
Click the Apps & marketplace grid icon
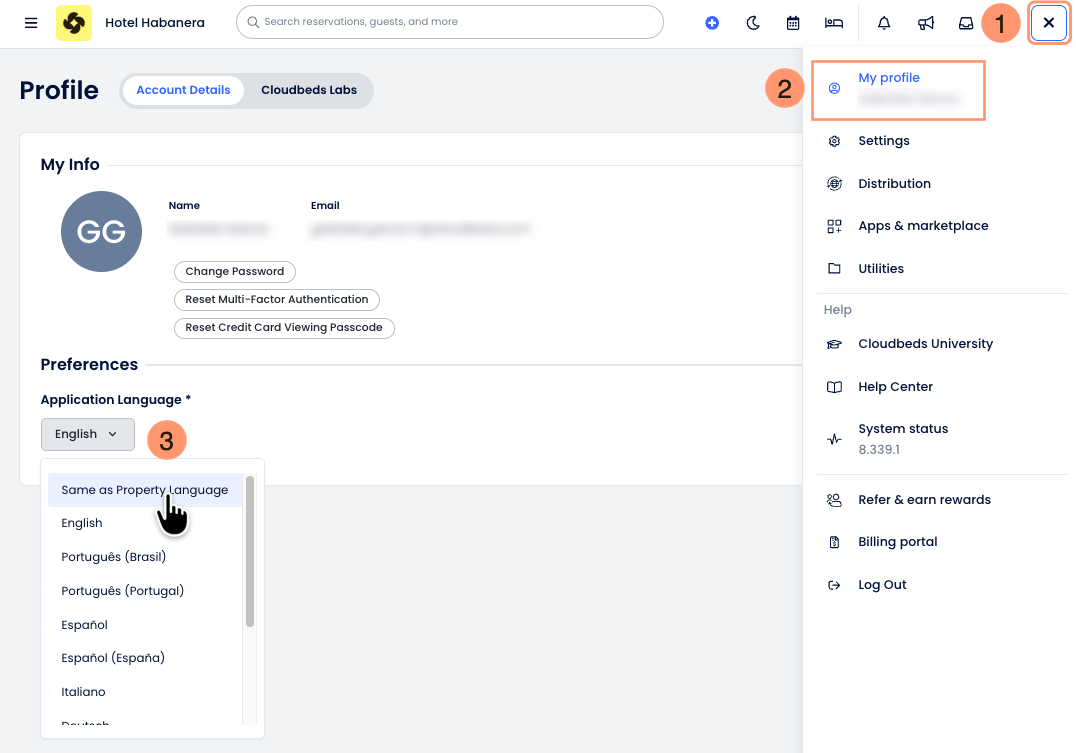coord(834,226)
